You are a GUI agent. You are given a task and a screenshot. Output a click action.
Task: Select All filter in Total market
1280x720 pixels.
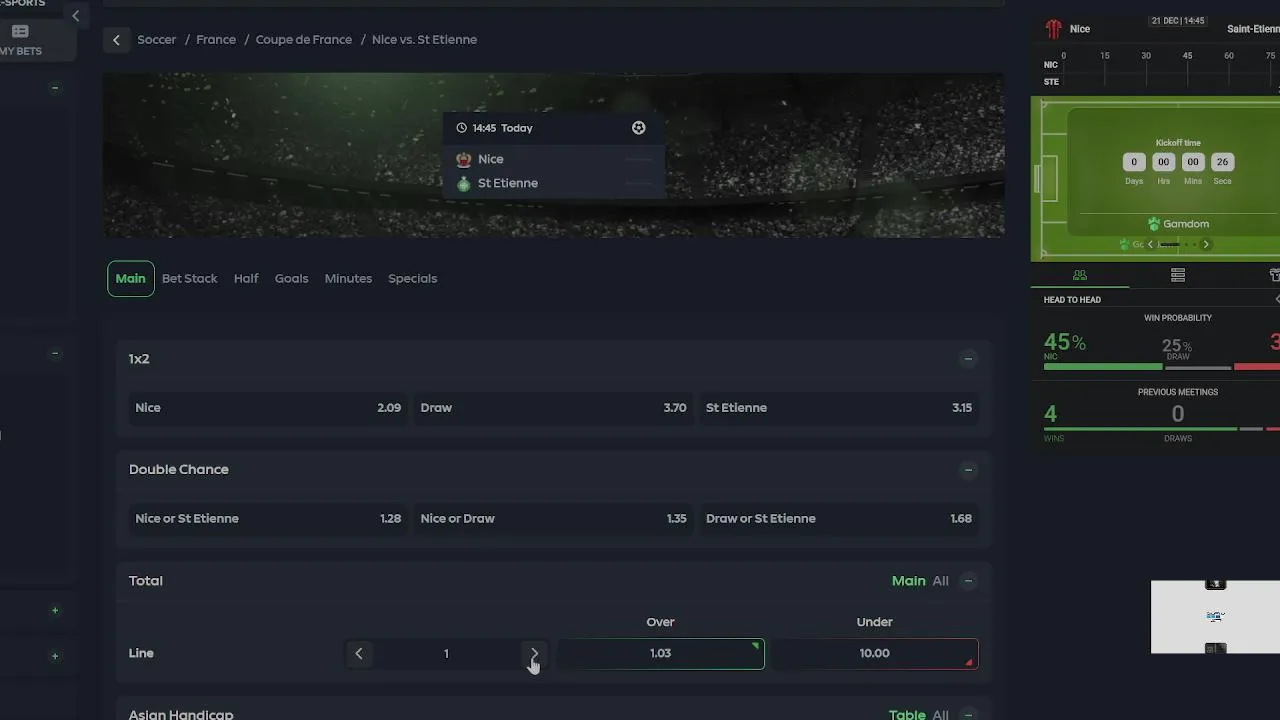[x=940, y=581]
